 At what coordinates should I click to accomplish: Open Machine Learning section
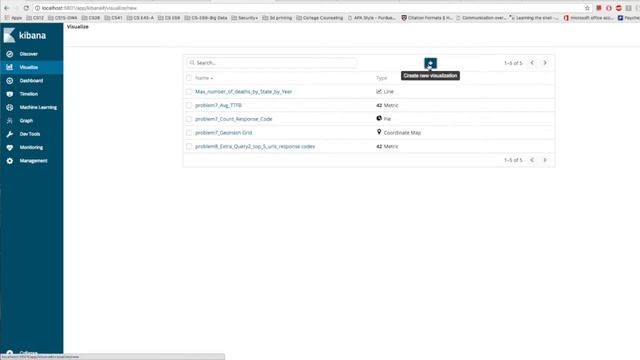[x=38, y=107]
